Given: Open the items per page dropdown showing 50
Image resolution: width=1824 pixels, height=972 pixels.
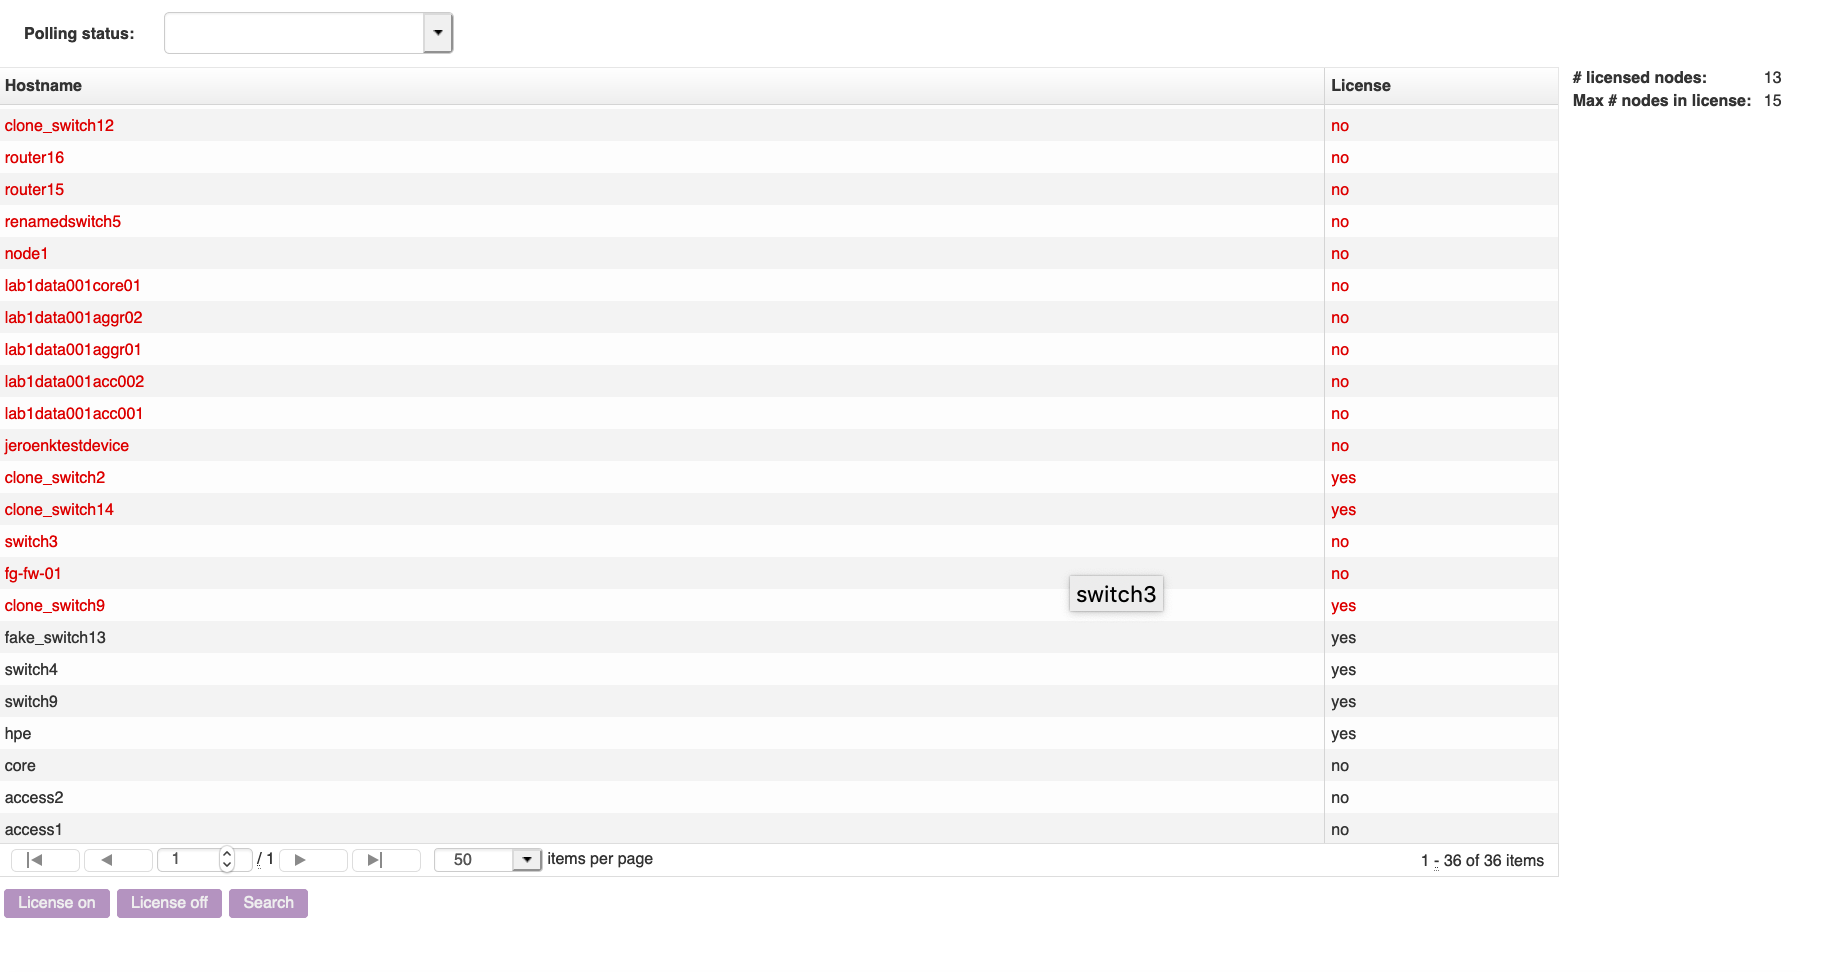Looking at the screenshot, I should pos(527,859).
